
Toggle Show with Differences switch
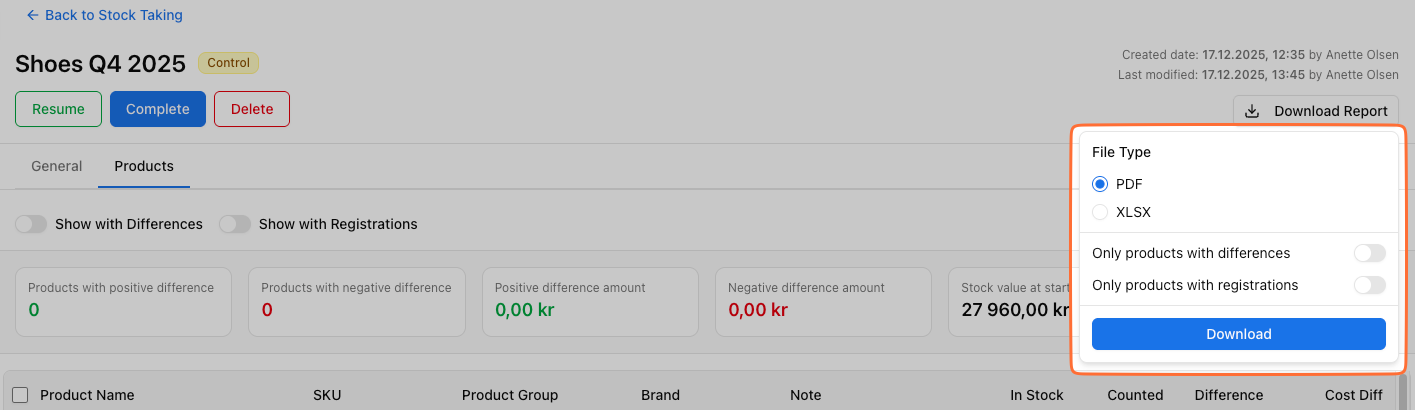(x=31, y=224)
